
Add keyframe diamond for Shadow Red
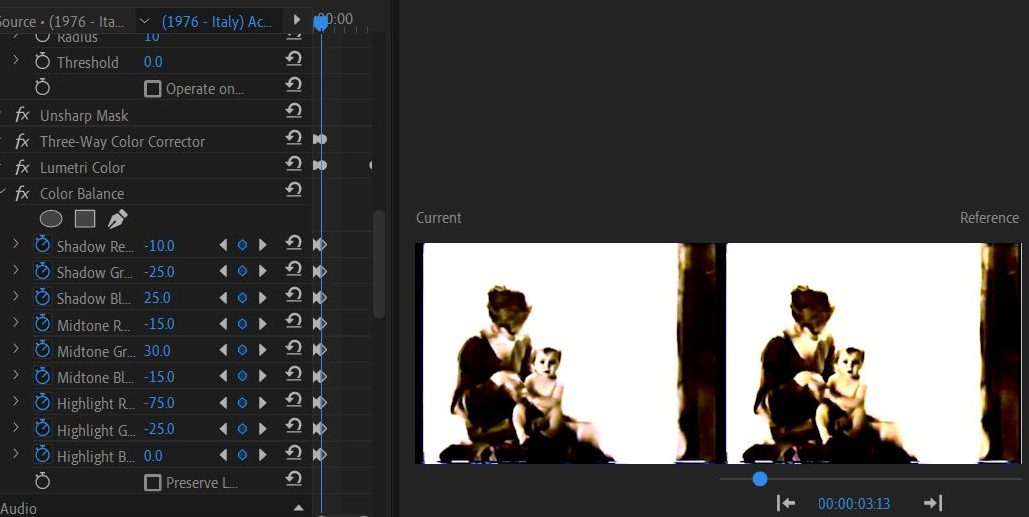(x=242, y=245)
